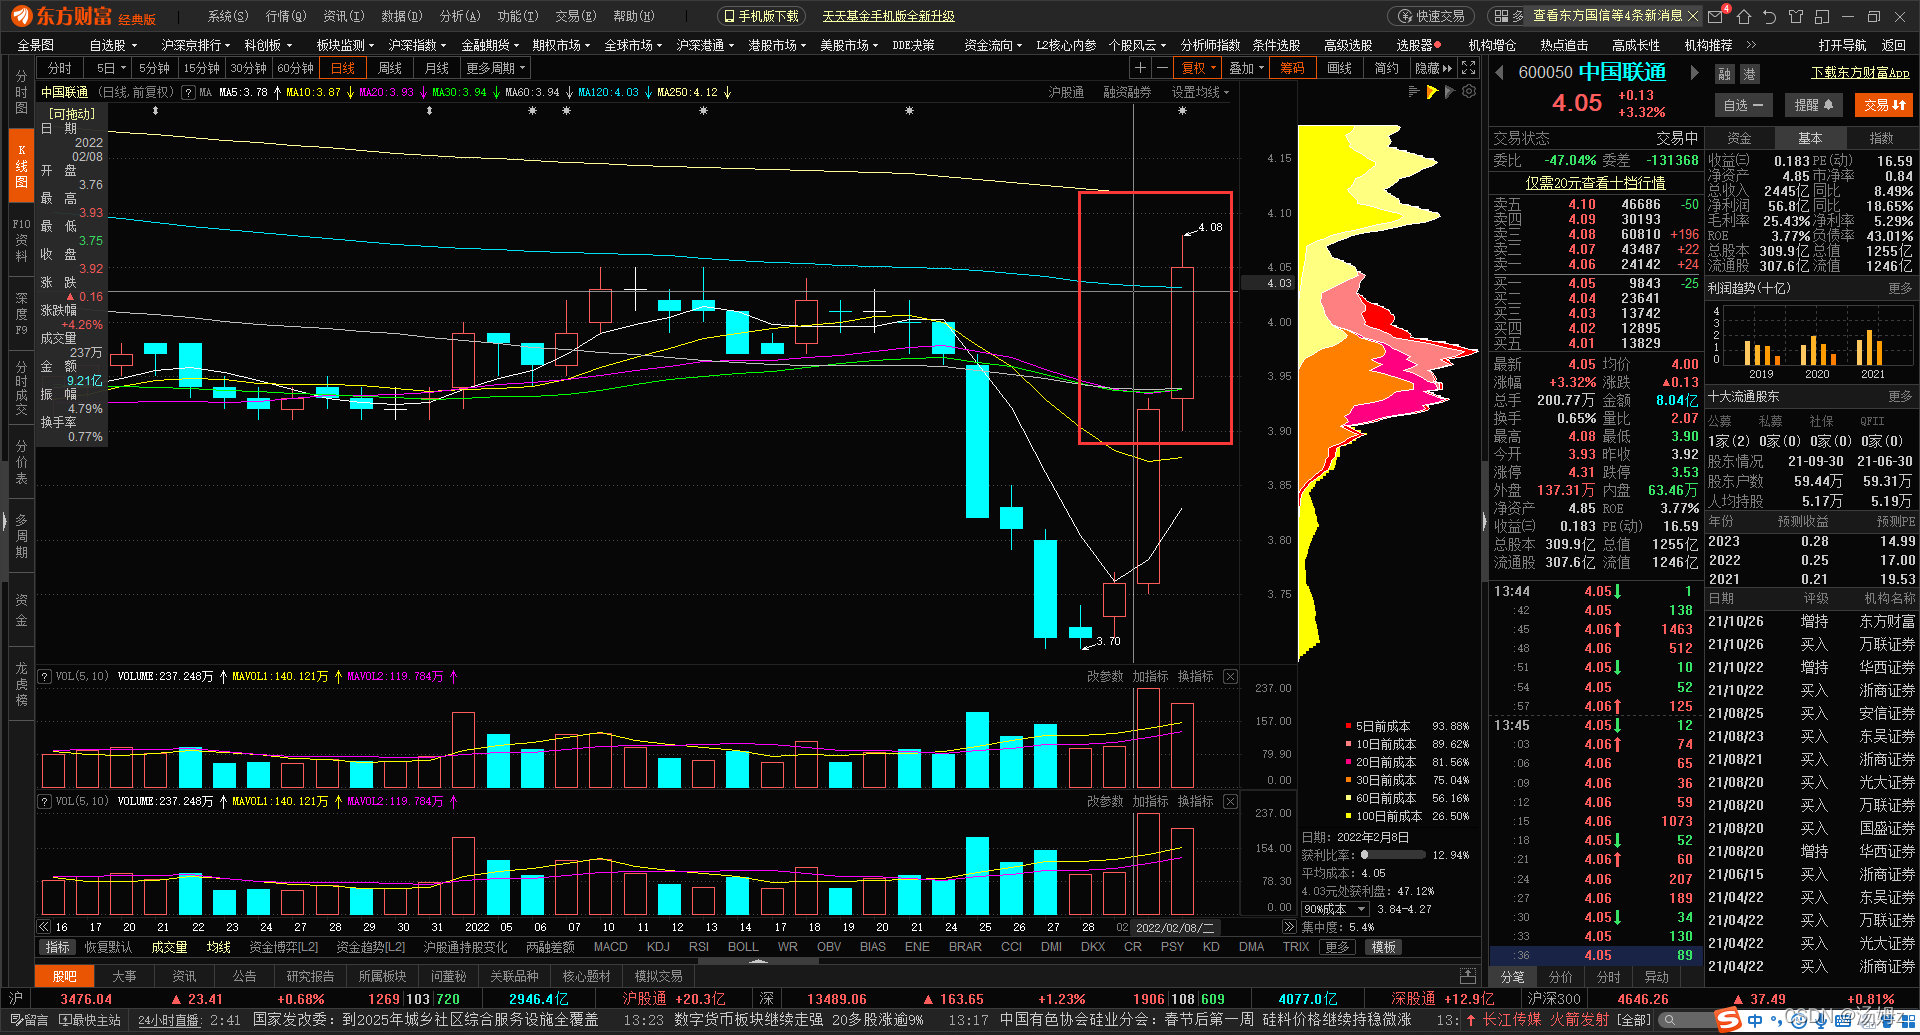
Task: Dismiss the 查看东方国信 news notification
Action: 1692,16
